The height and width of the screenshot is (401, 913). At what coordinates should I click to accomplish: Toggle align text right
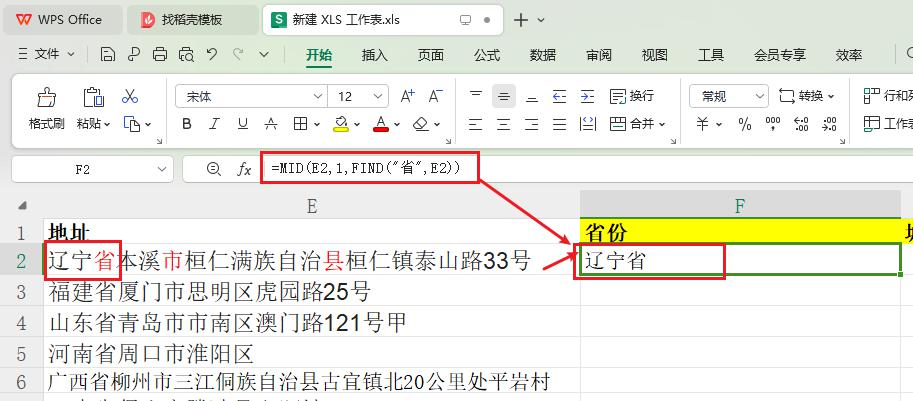tap(532, 124)
